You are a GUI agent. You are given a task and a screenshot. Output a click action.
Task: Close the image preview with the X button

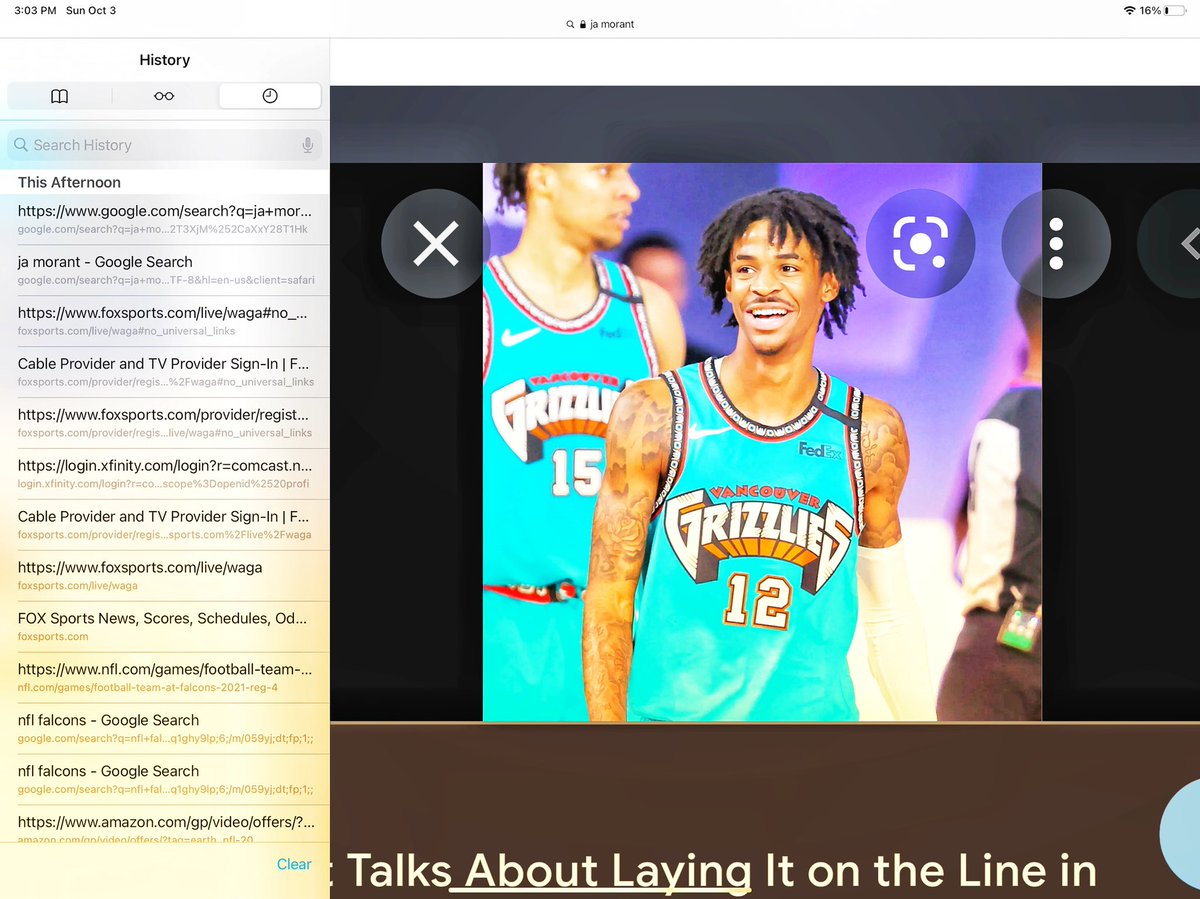[436, 243]
